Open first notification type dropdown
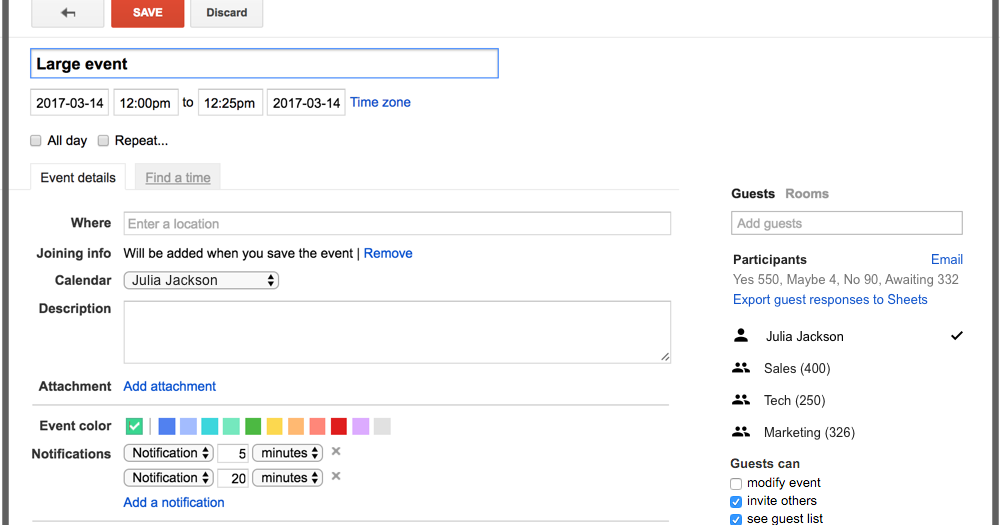 168,453
